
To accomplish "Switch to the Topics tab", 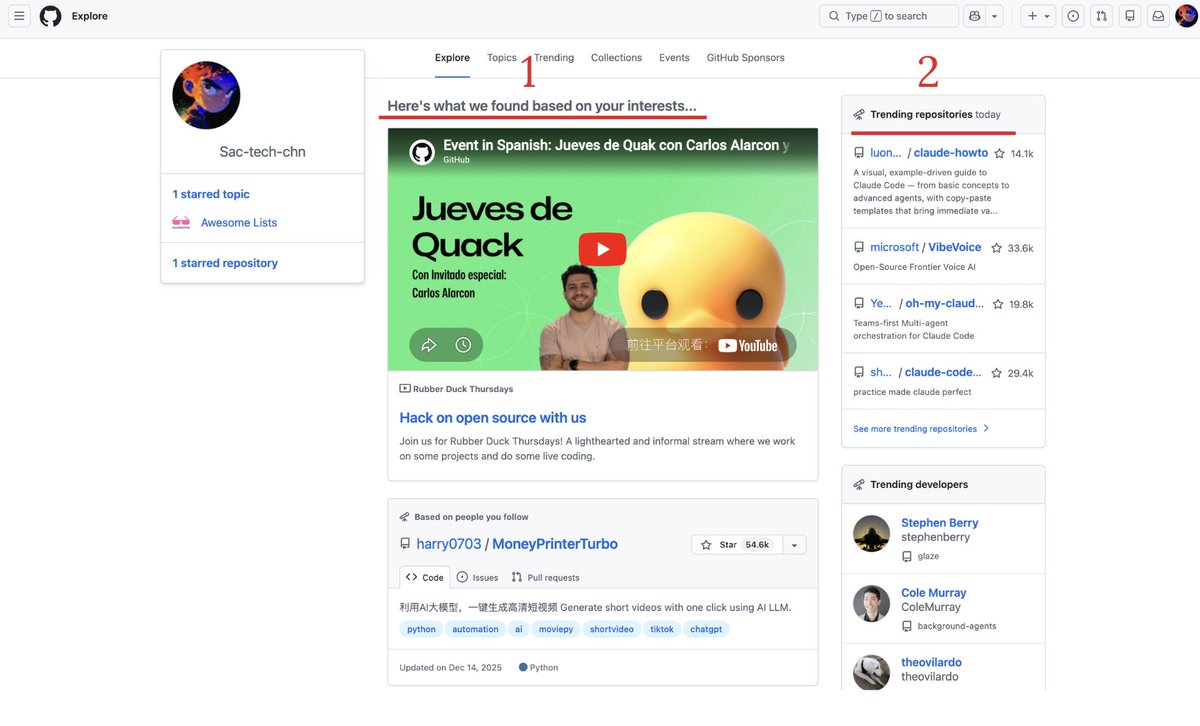I will point(502,58).
